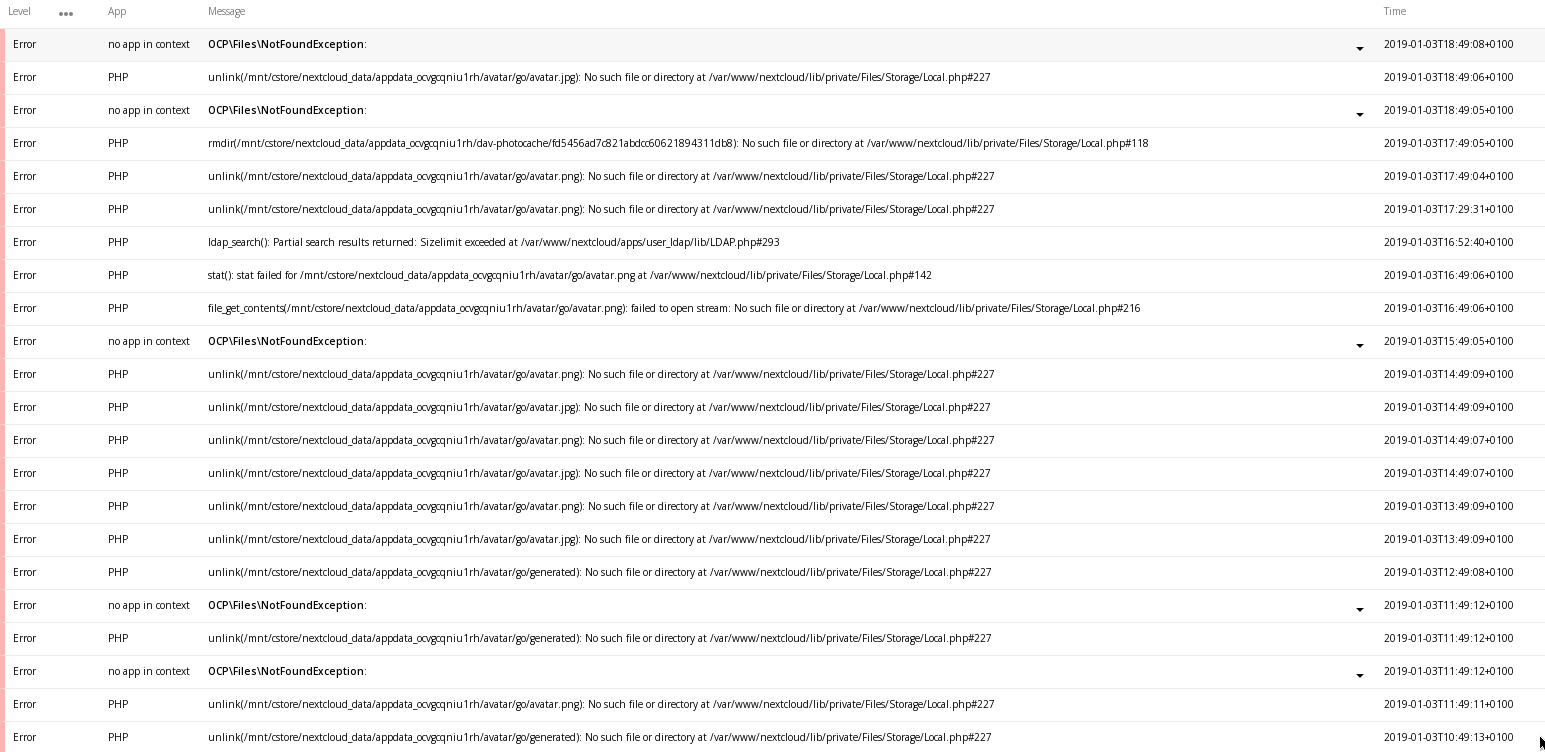
Task: Click the Level column header
Action: (19, 11)
